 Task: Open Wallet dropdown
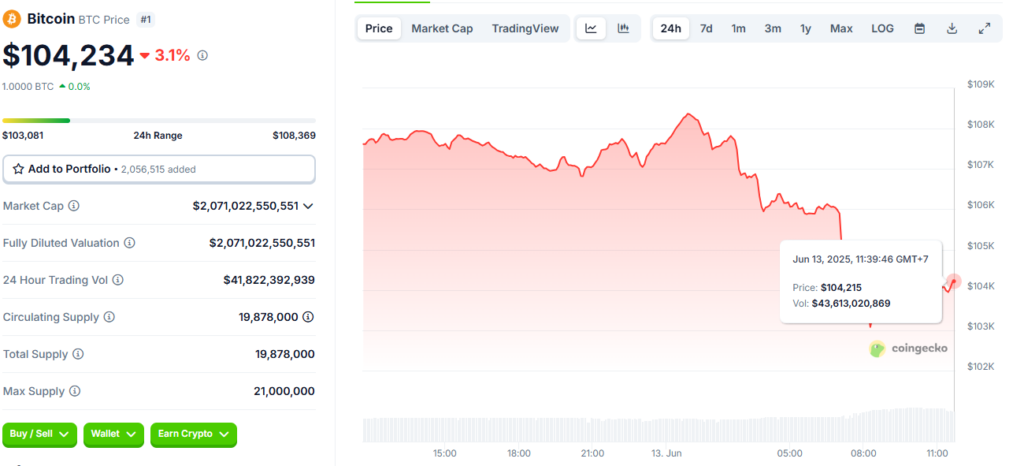click(x=113, y=435)
